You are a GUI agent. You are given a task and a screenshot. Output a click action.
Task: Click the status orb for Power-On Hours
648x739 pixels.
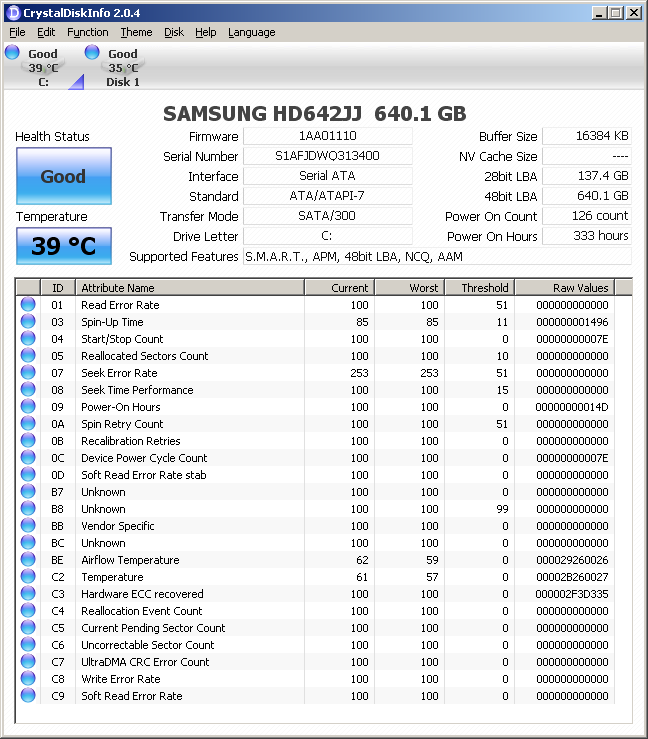pyautogui.click(x=28, y=406)
